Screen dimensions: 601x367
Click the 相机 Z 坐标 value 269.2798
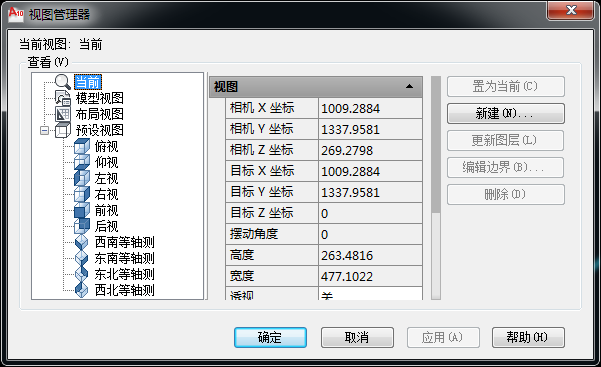[x=370, y=150]
